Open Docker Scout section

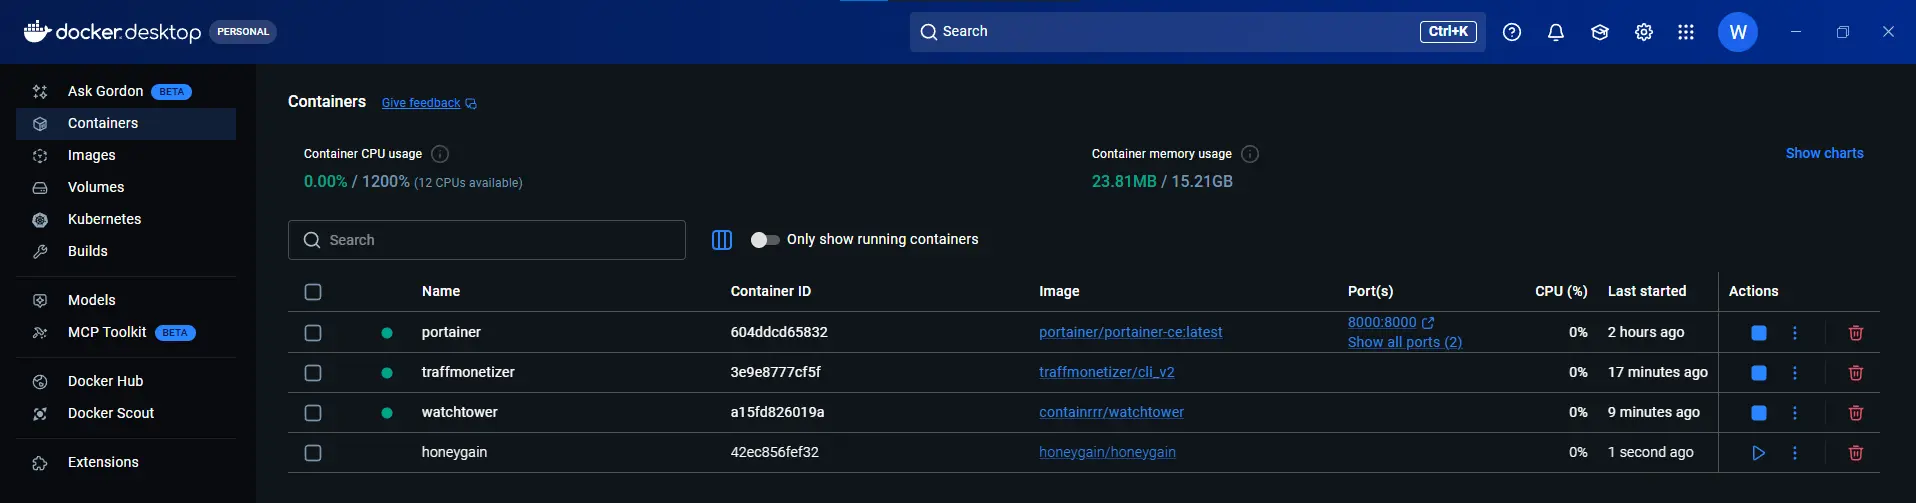point(126,414)
